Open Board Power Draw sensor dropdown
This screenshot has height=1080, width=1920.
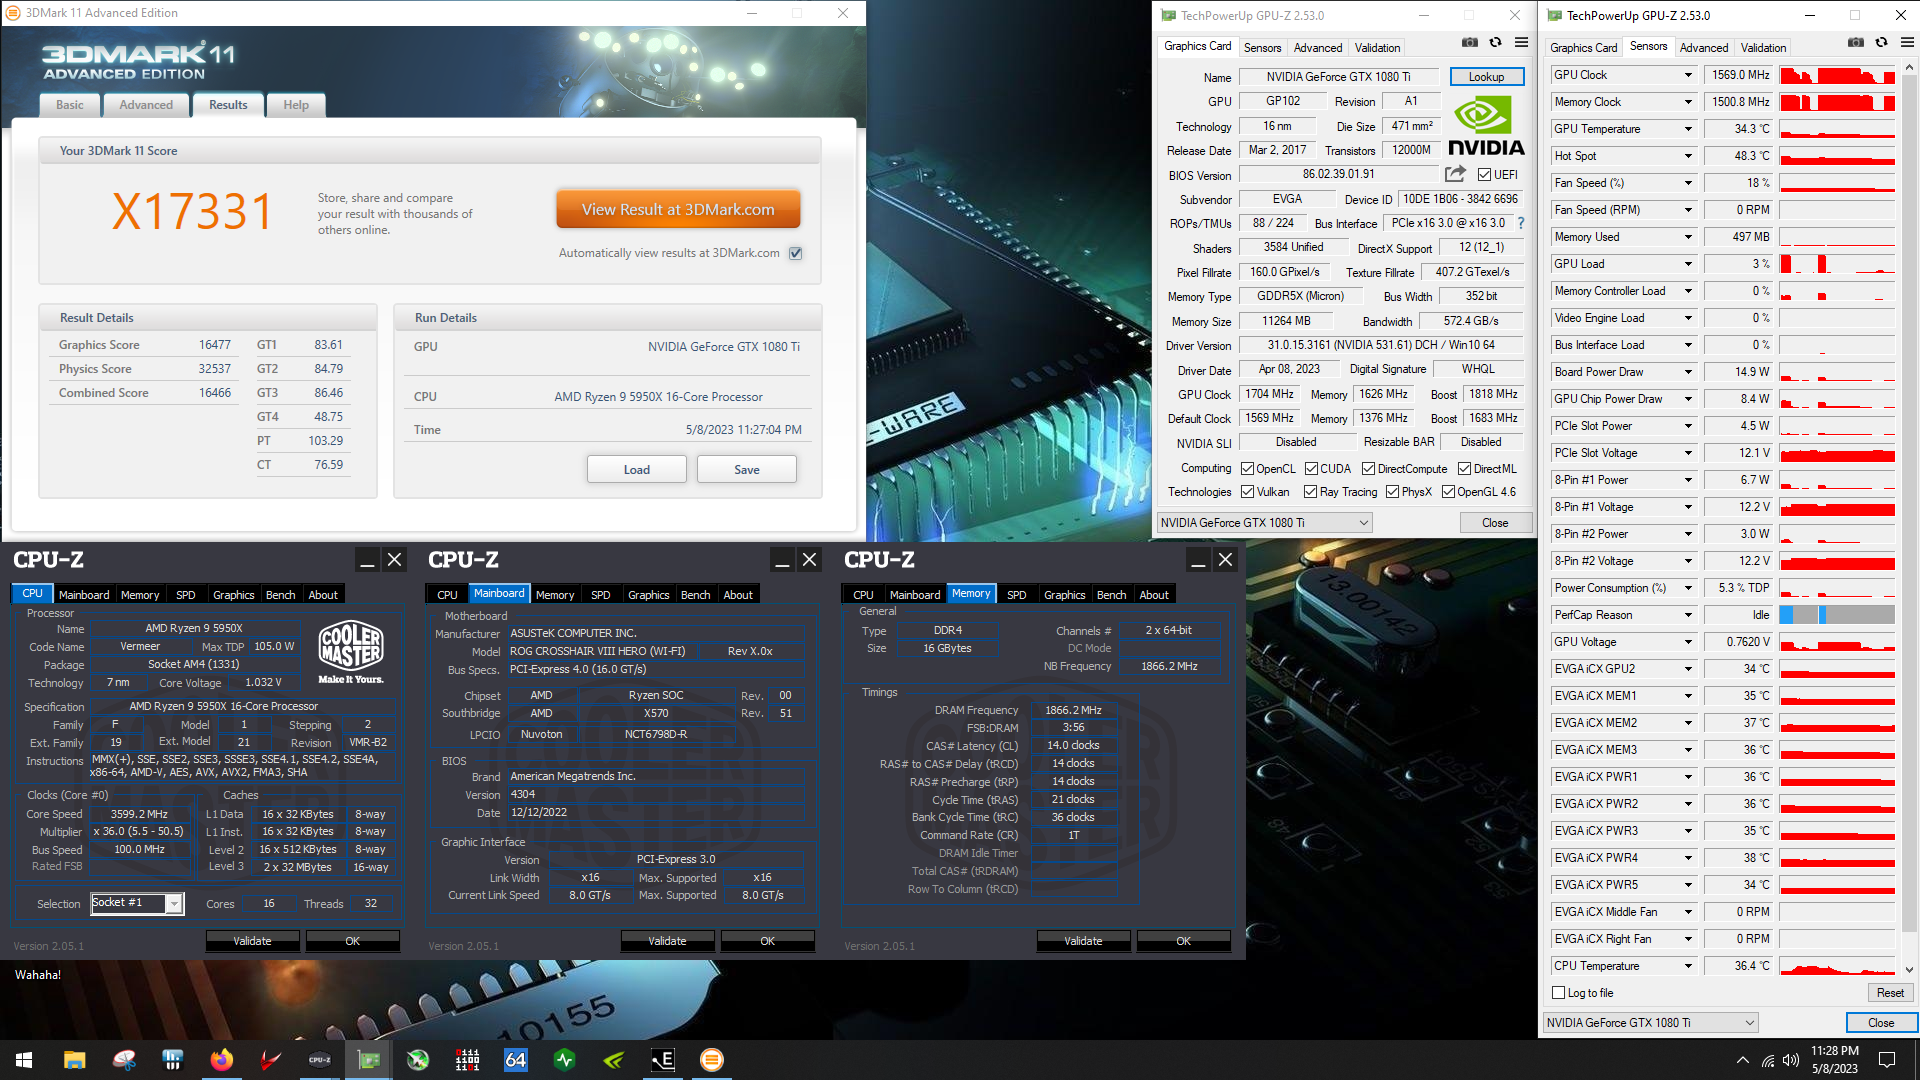[1688, 372]
